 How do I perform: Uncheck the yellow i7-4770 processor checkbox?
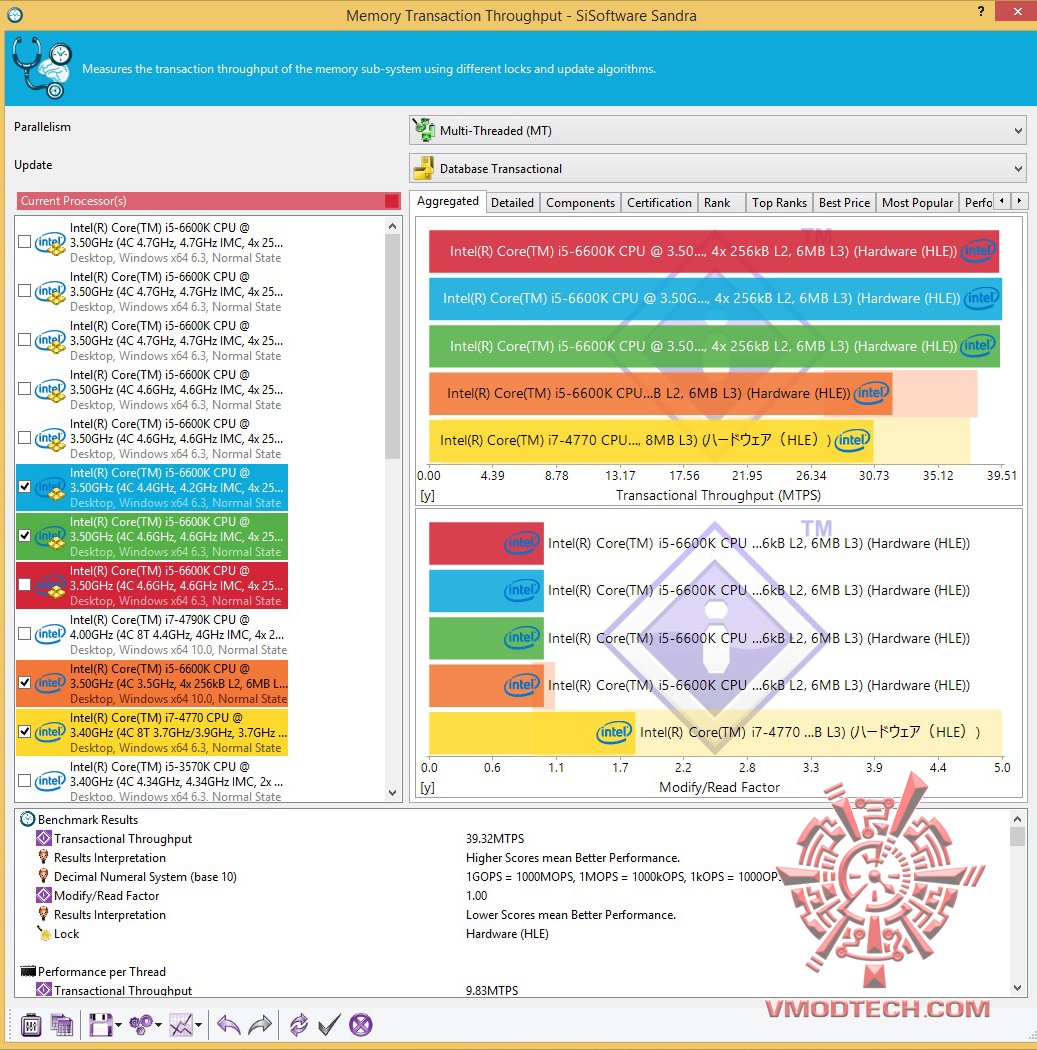point(25,732)
